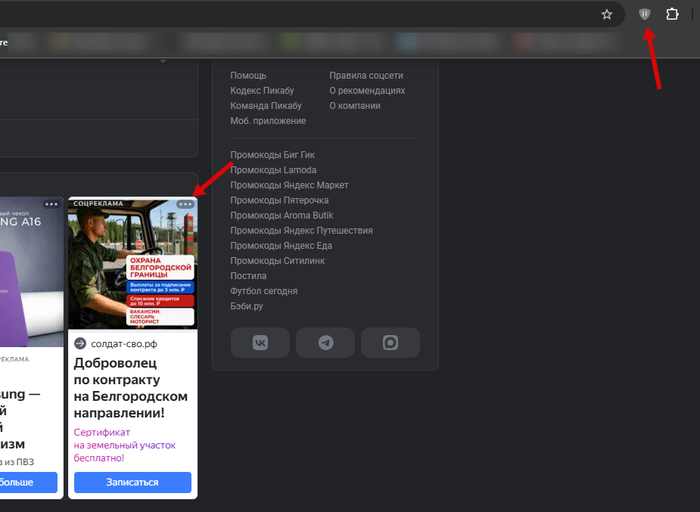Open the chat messenger button beside Telegram
Screen dimensions: 700x512
(x=390, y=343)
